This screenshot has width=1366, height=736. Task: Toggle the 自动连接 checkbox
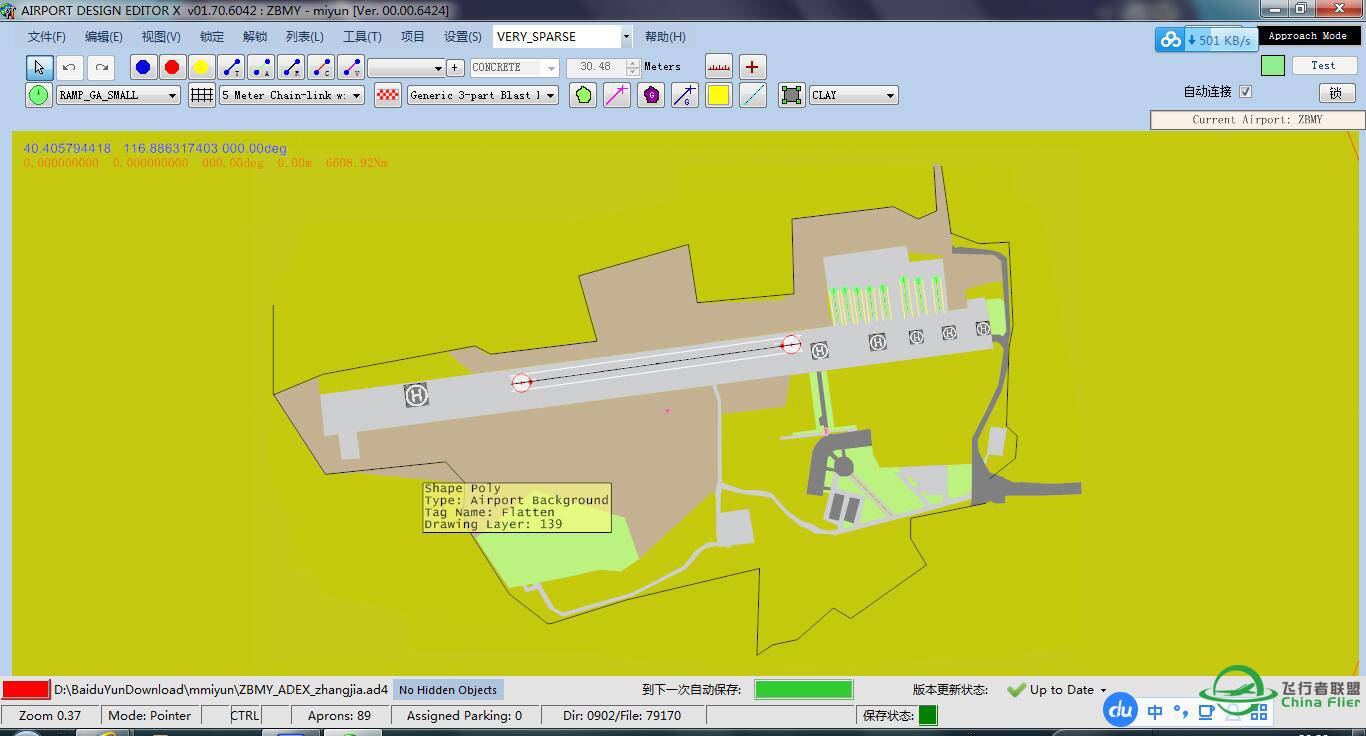[x=1245, y=92]
